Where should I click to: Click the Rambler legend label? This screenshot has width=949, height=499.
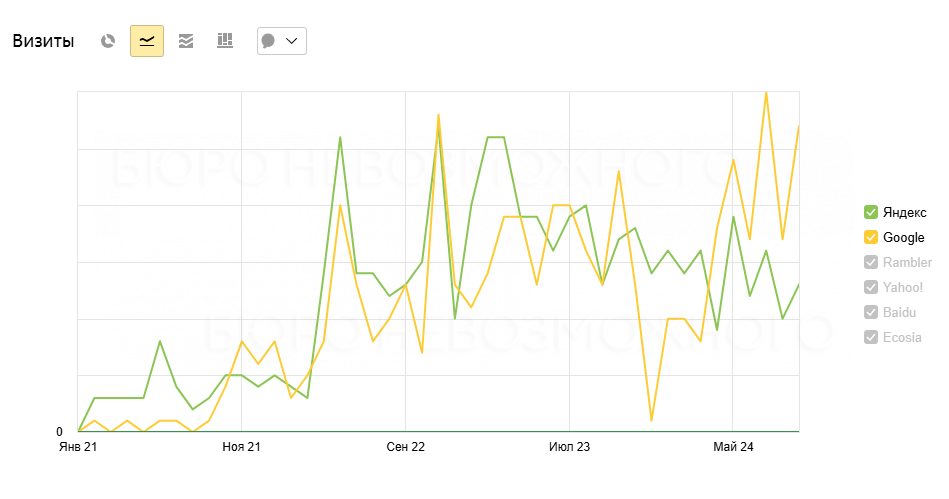tap(907, 262)
